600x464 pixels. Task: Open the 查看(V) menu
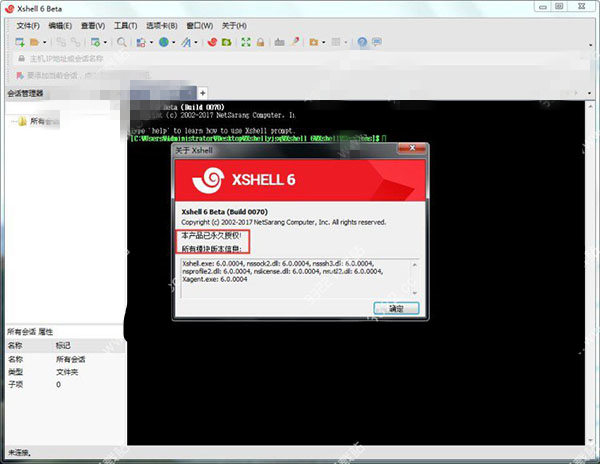[93, 26]
